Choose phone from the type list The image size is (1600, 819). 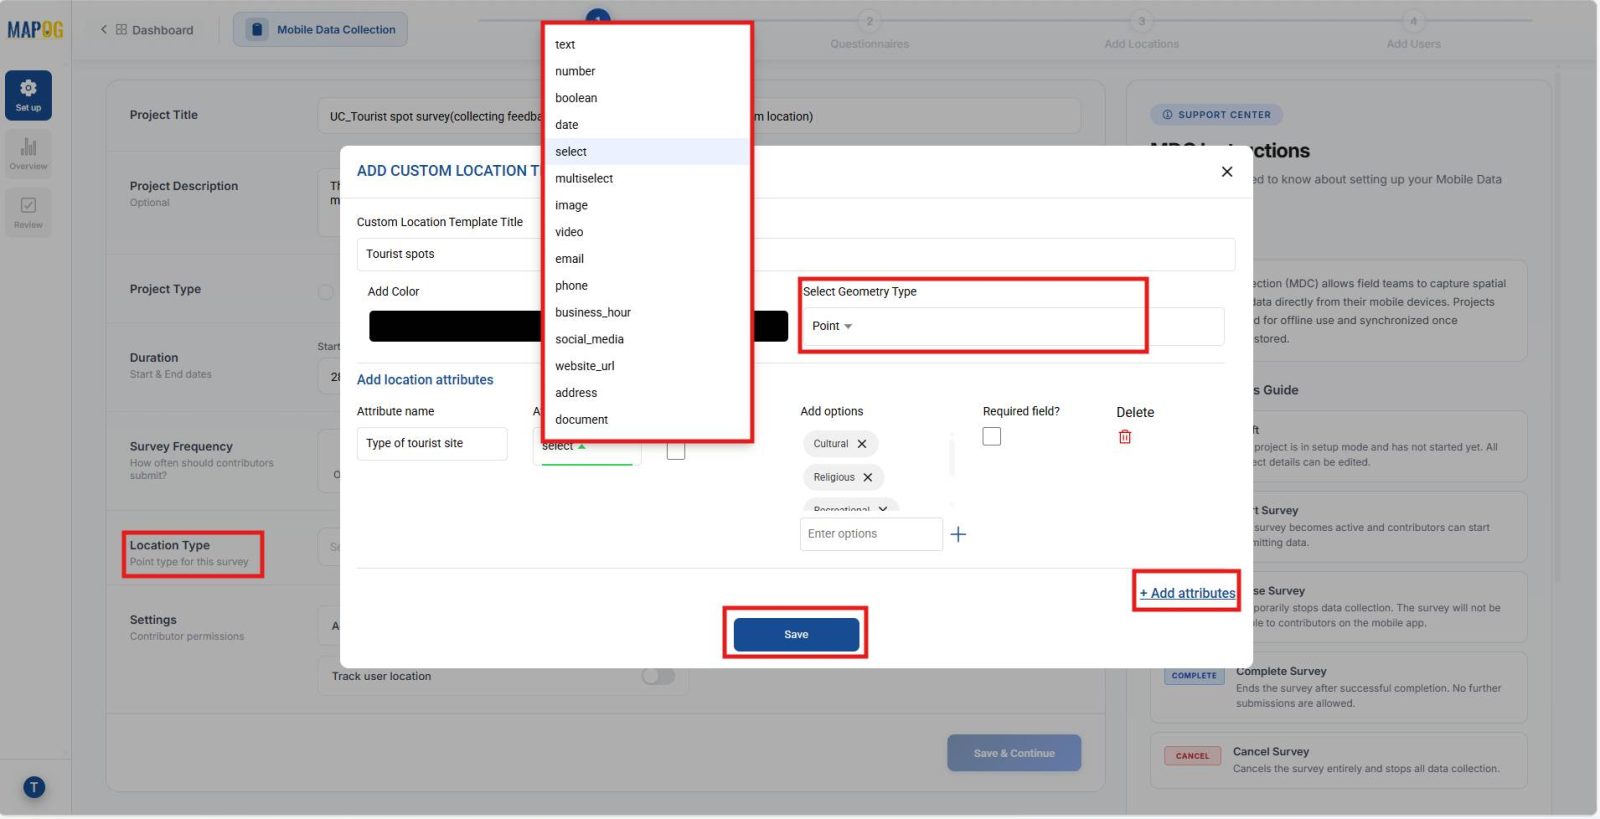click(x=649, y=286)
